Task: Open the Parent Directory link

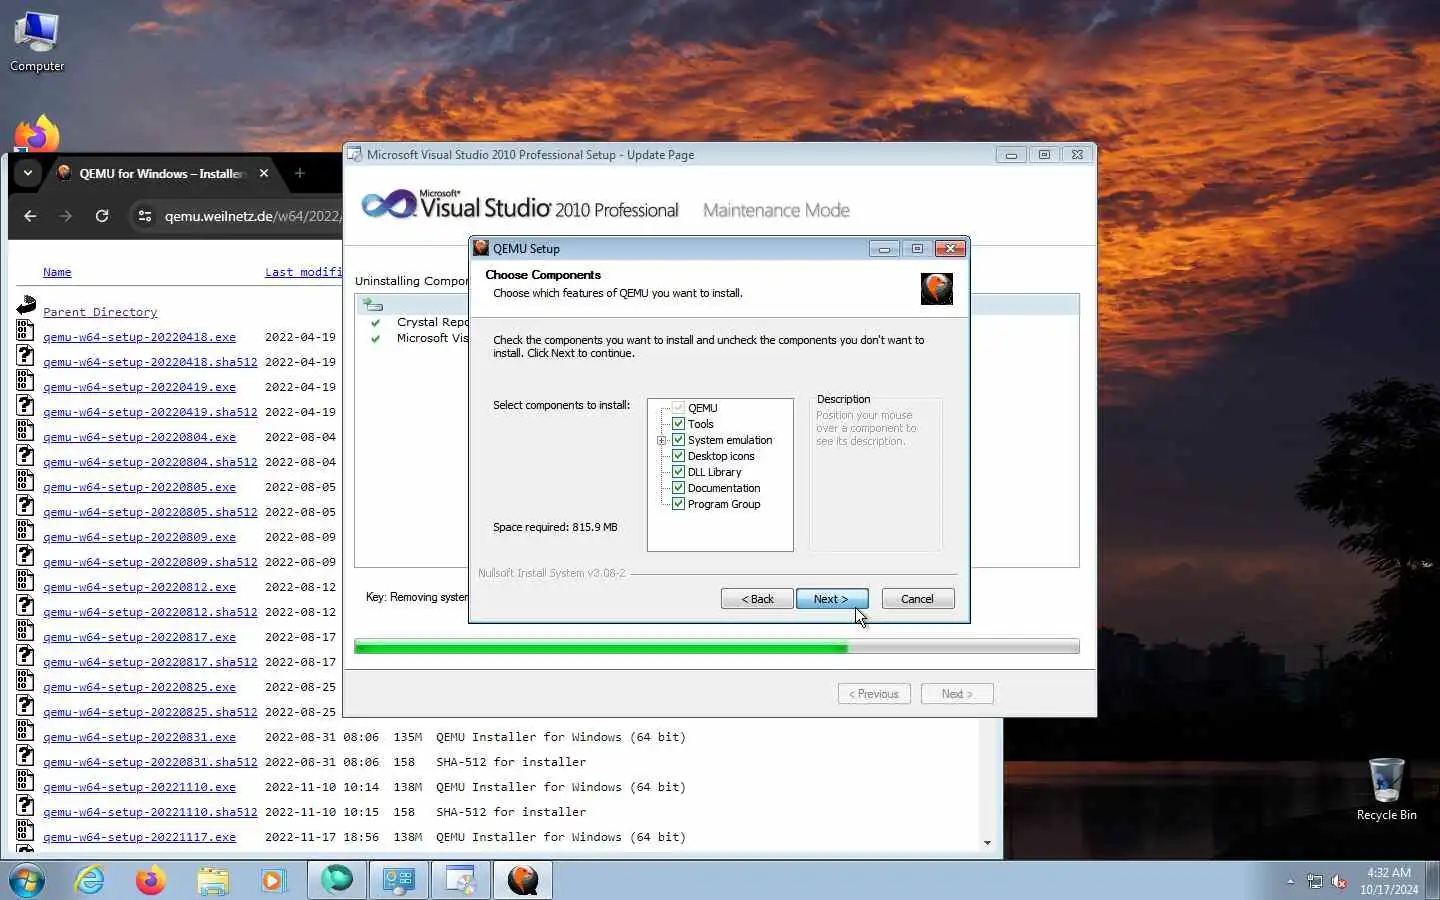Action: click(x=100, y=312)
